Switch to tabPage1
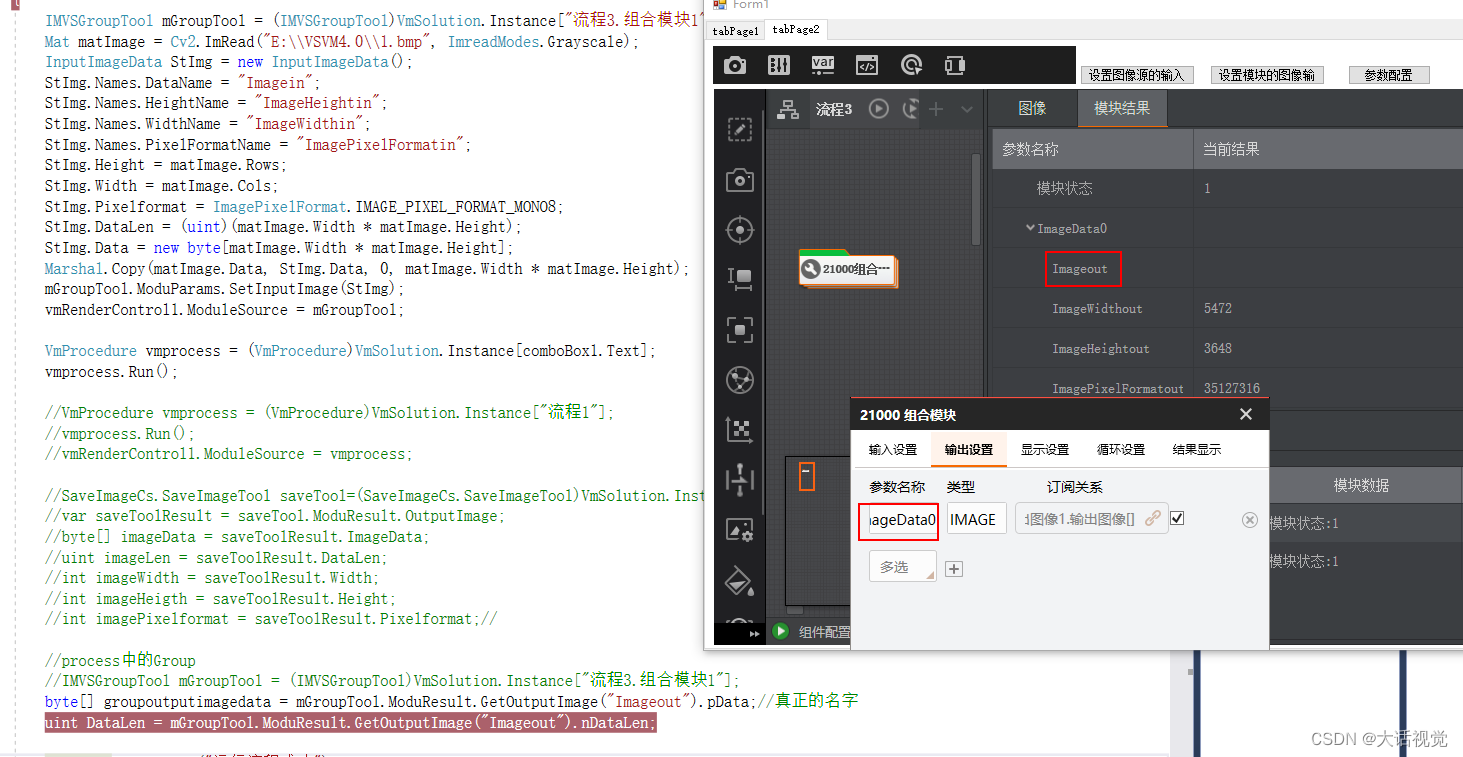This screenshot has width=1463, height=757. point(735,31)
